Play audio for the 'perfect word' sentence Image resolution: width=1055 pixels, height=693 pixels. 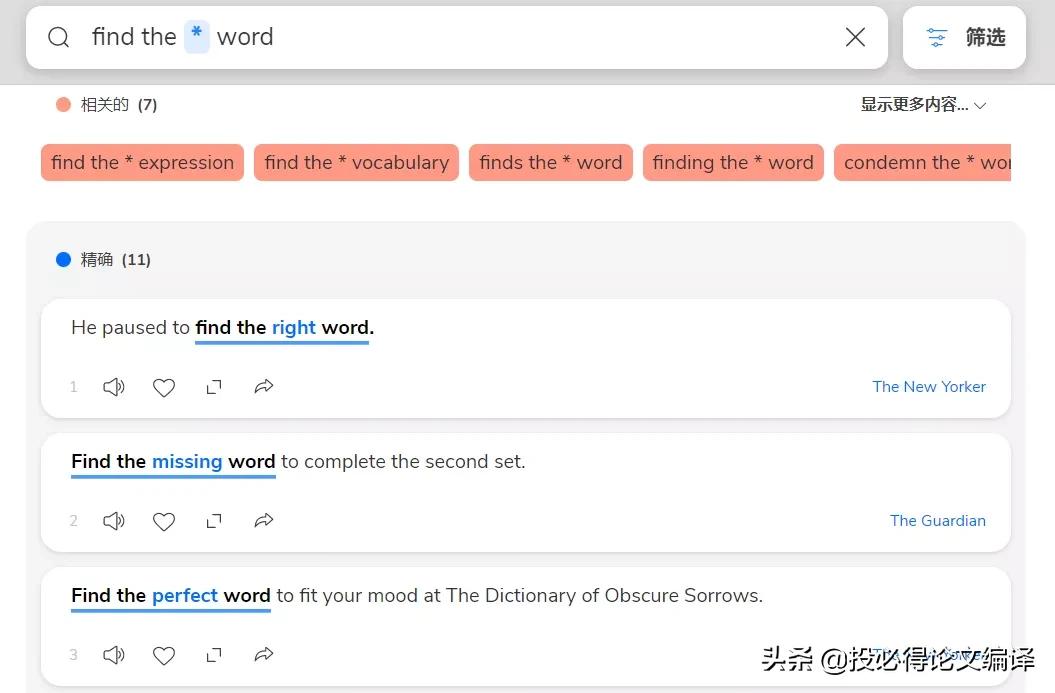[114, 655]
